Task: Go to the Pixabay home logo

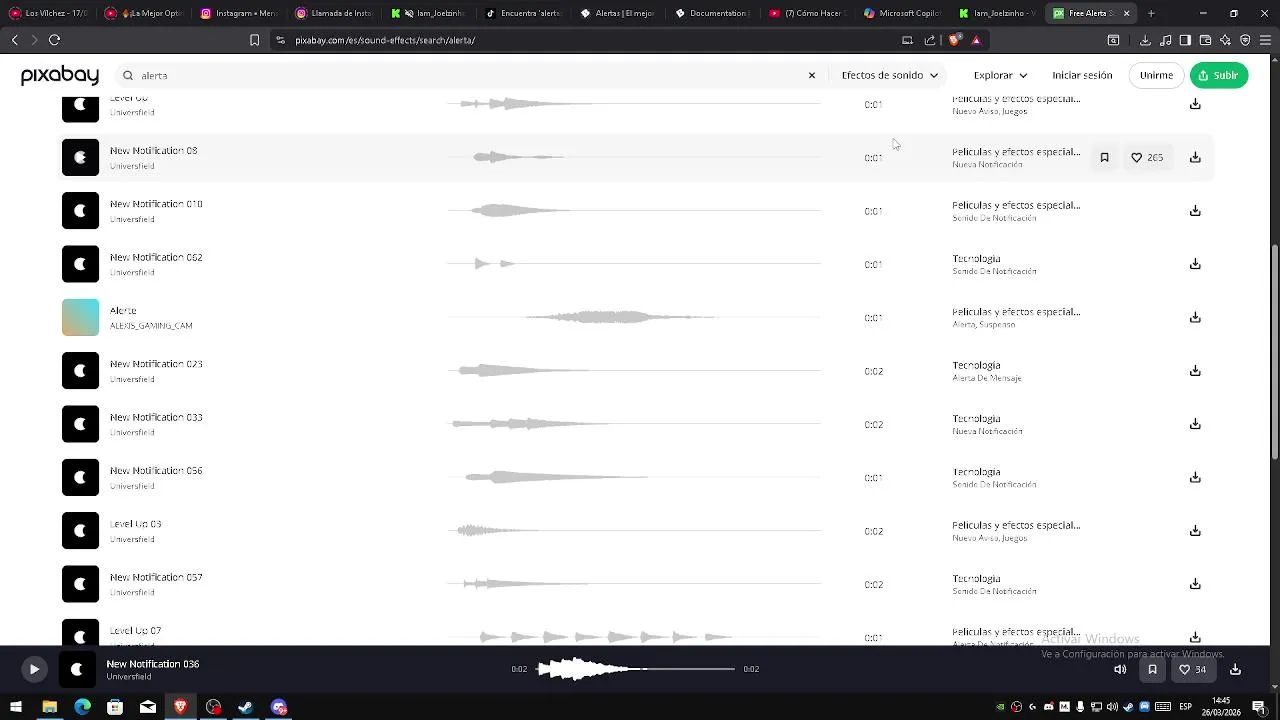Action: 60,75
